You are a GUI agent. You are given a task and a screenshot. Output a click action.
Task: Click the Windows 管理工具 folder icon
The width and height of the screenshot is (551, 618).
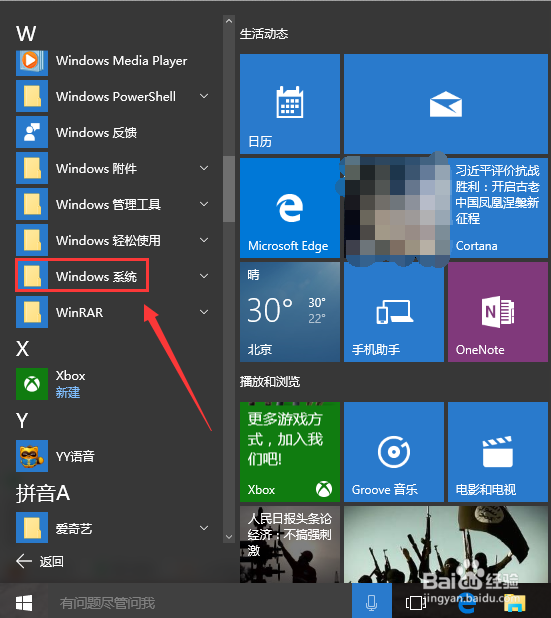pyautogui.click(x=32, y=204)
